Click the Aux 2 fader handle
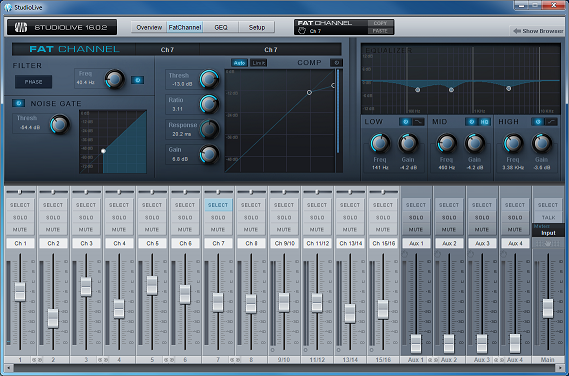 tap(449, 344)
